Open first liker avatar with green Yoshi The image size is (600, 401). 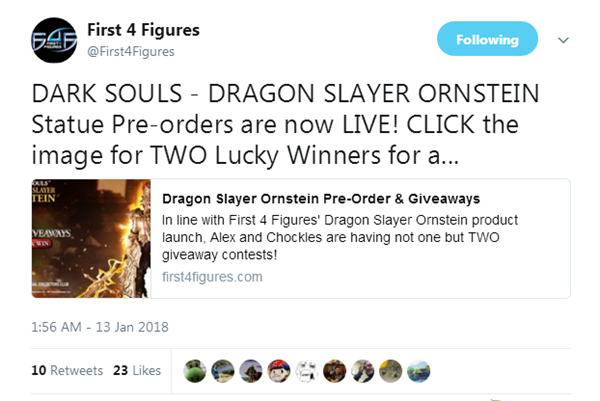click(x=195, y=371)
